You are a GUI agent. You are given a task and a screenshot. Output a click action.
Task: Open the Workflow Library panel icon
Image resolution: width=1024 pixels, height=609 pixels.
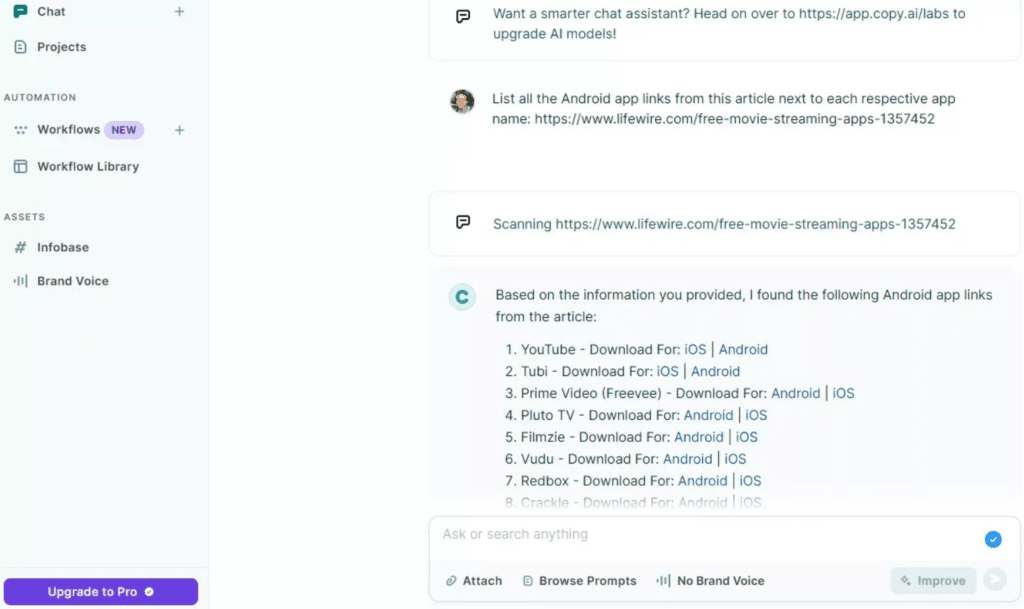pyautogui.click(x=20, y=166)
